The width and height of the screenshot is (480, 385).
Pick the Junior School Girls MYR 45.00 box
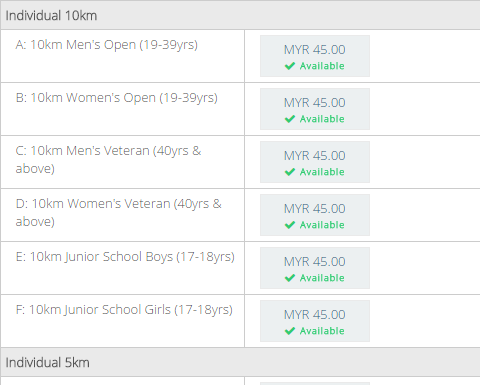click(x=315, y=321)
